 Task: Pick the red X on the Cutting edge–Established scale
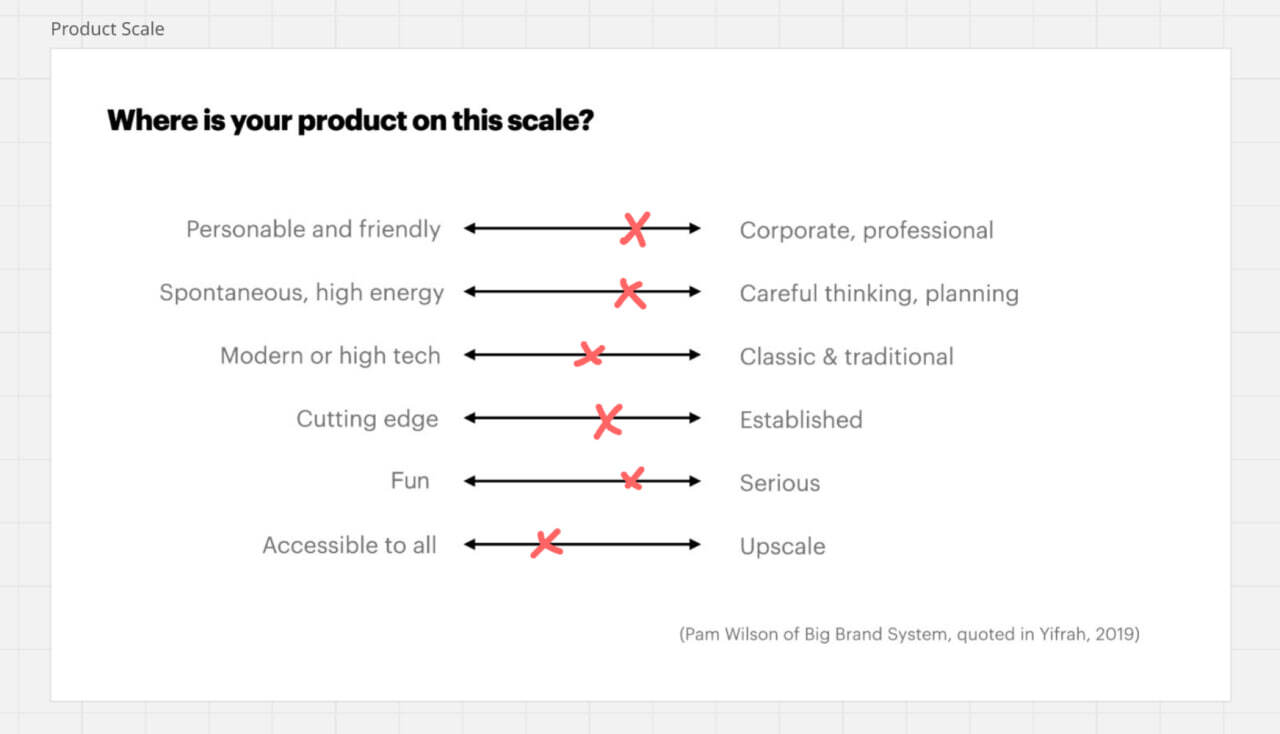[x=607, y=420]
